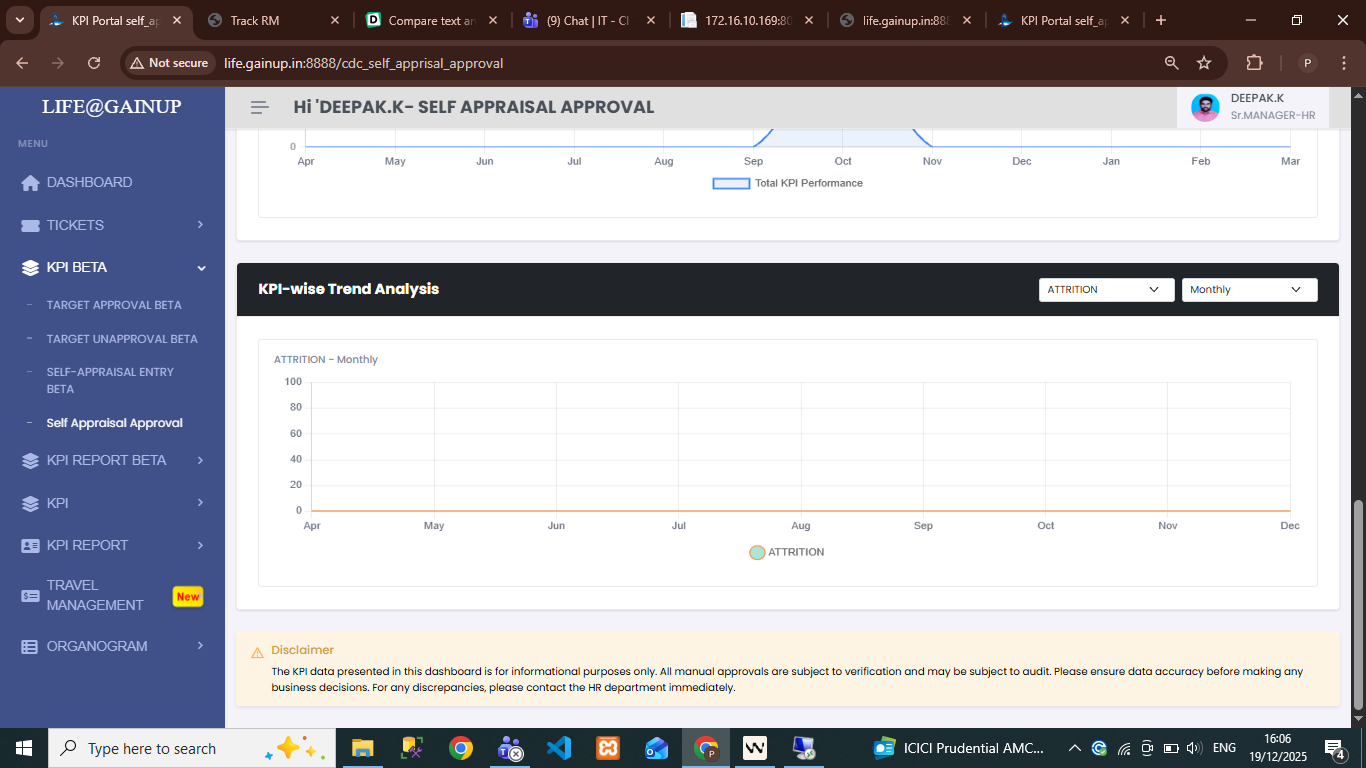Toggle ATTRITION legend series visibility
The image size is (1366, 768).
[757, 552]
